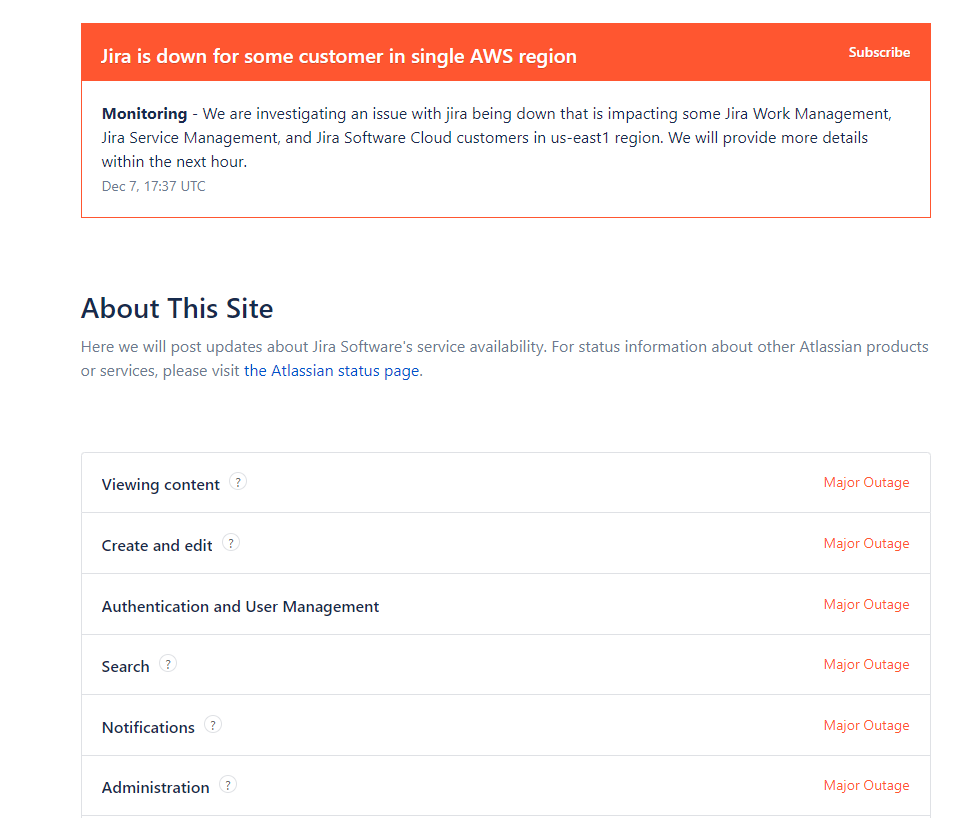972x818 pixels.
Task: Click the help icon next to Create and edit
Action: pos(231,543)
